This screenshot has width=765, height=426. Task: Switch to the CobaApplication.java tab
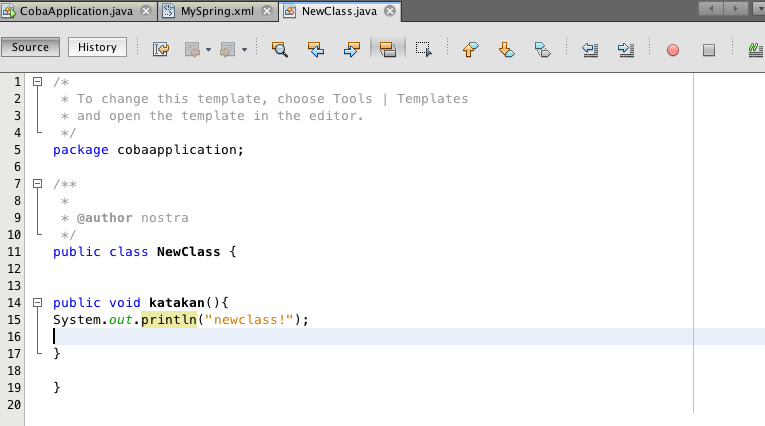(x=76, y=11)
